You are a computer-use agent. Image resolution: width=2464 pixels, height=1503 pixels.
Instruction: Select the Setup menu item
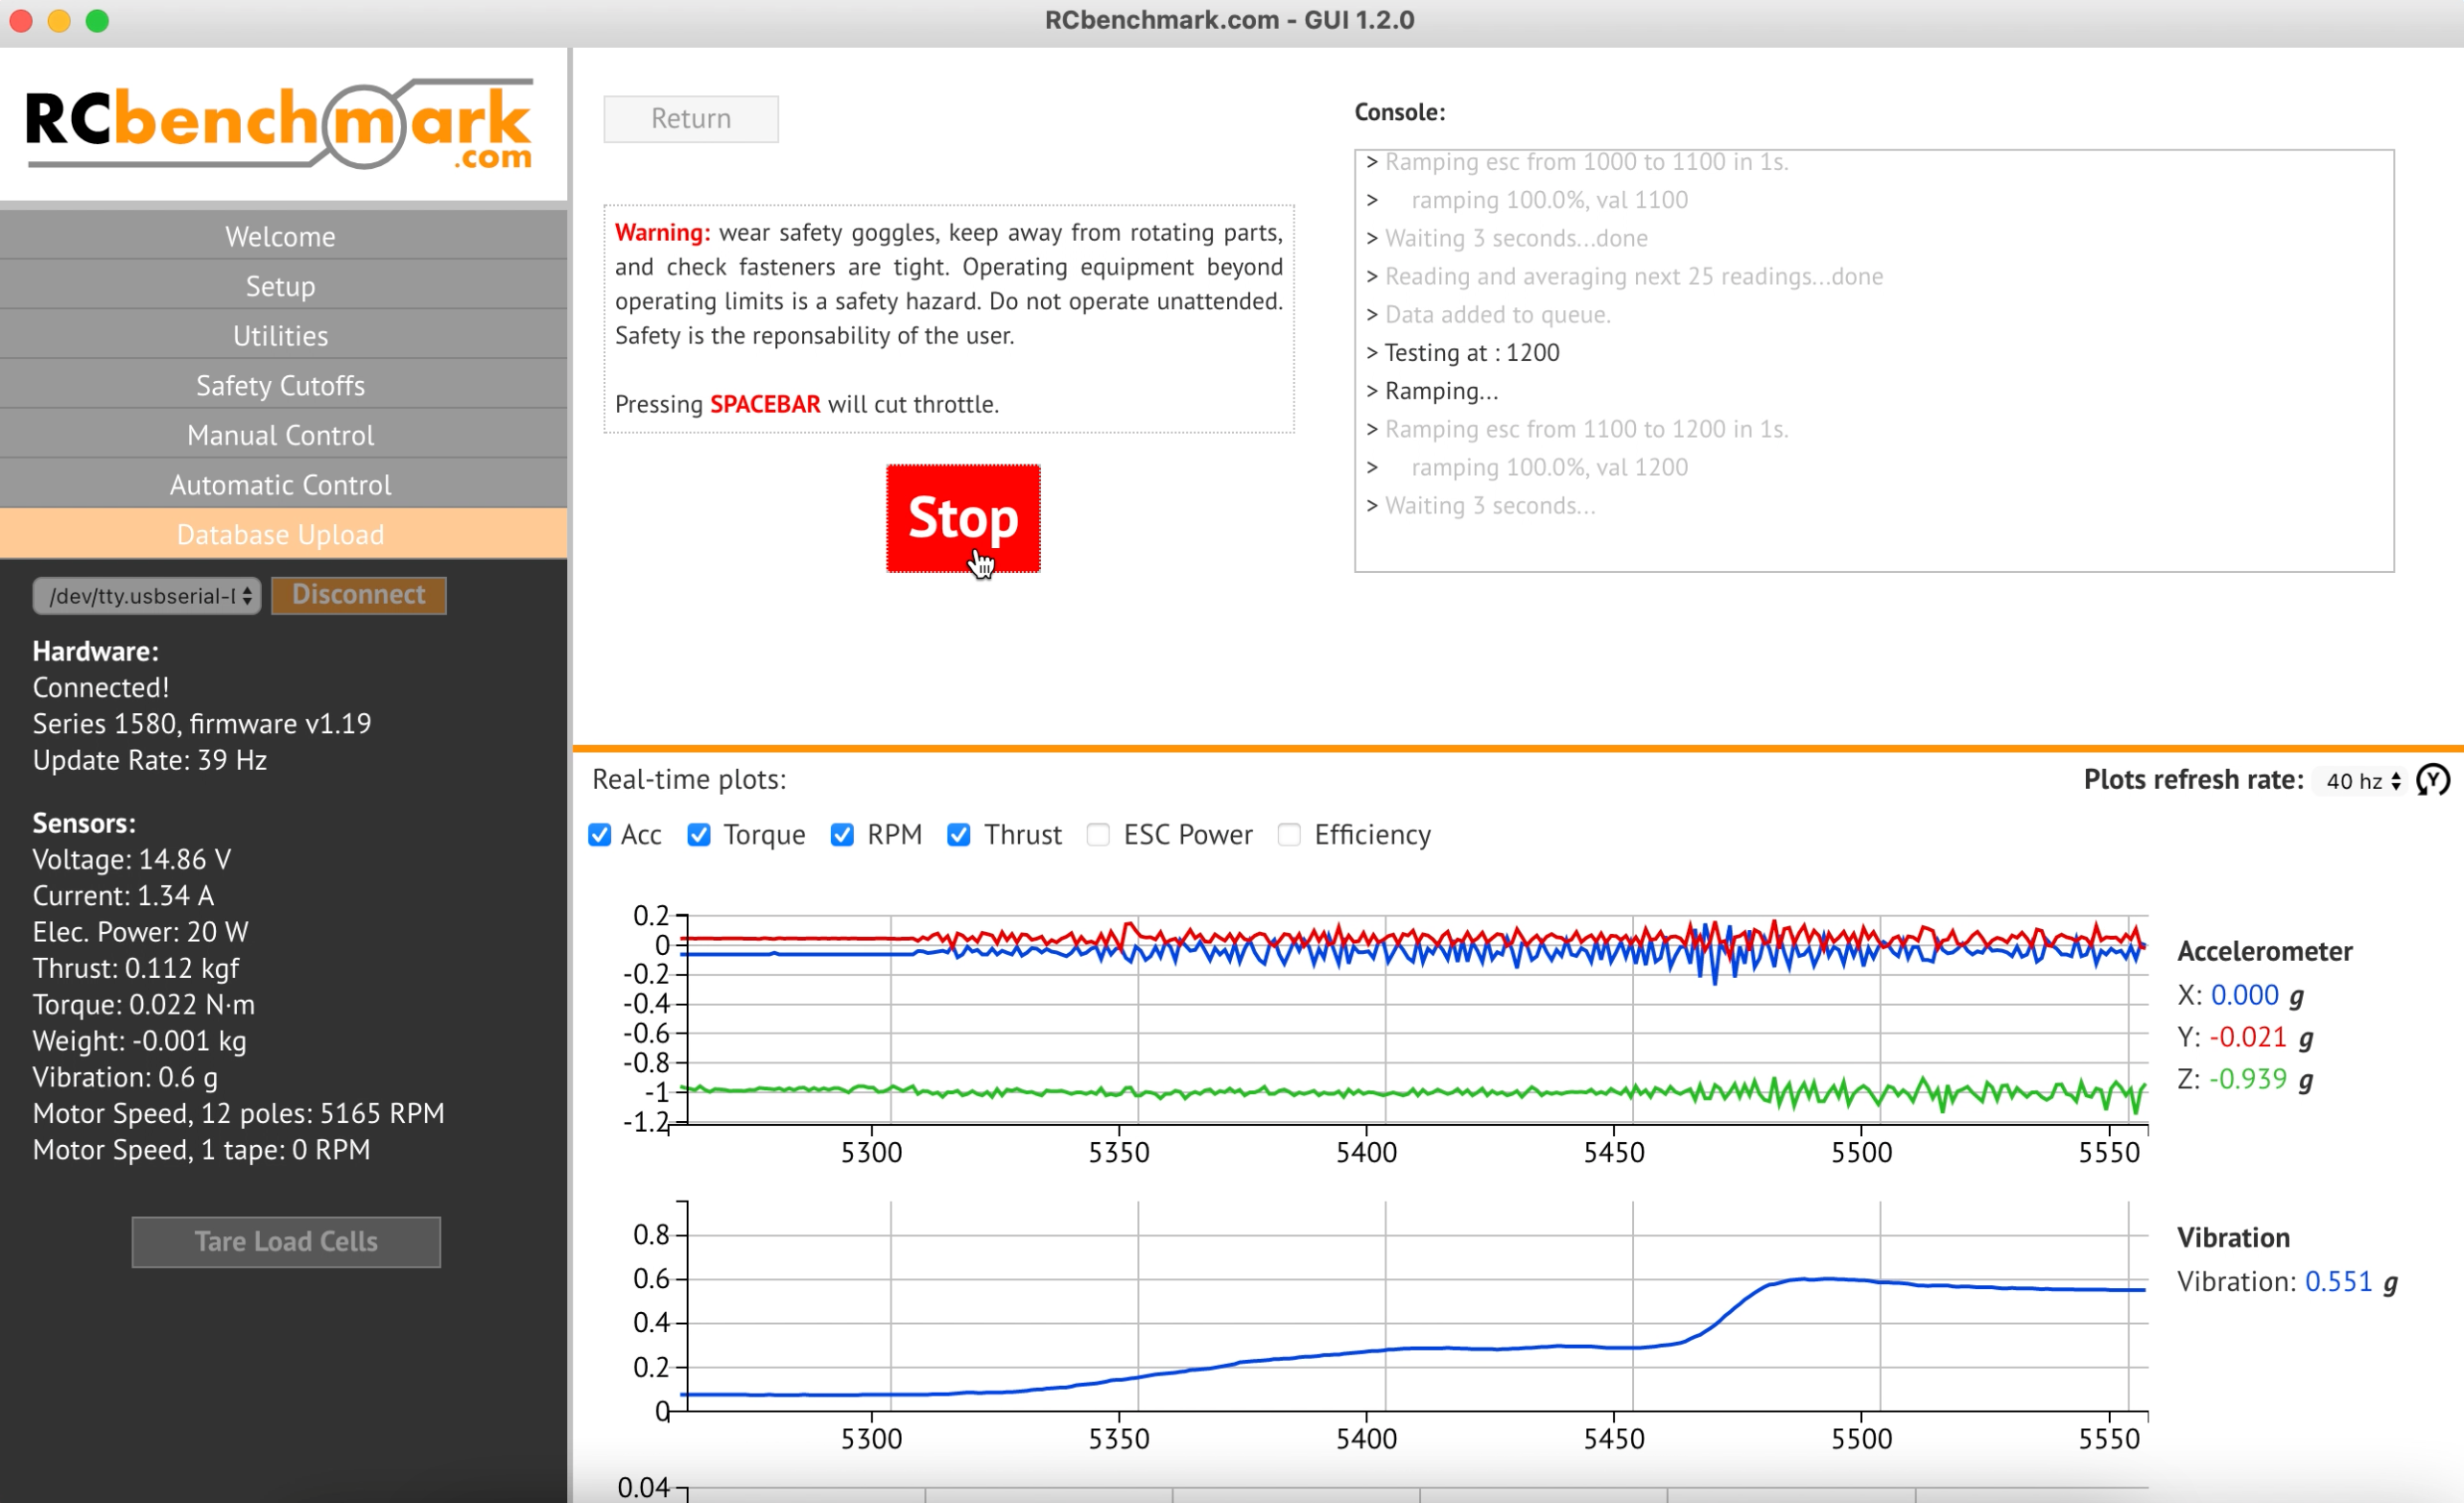(281, 286)
